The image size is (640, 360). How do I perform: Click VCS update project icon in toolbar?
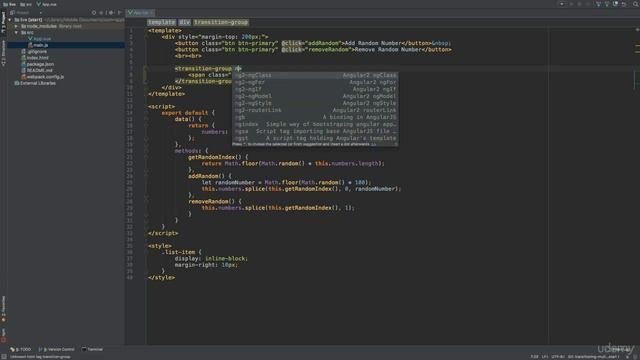click(598, 4)
